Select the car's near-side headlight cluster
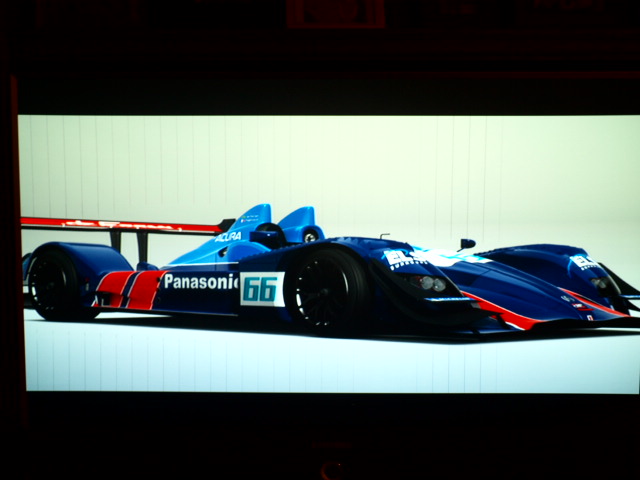This screenshot has width=640, height=480. [431, 284]
